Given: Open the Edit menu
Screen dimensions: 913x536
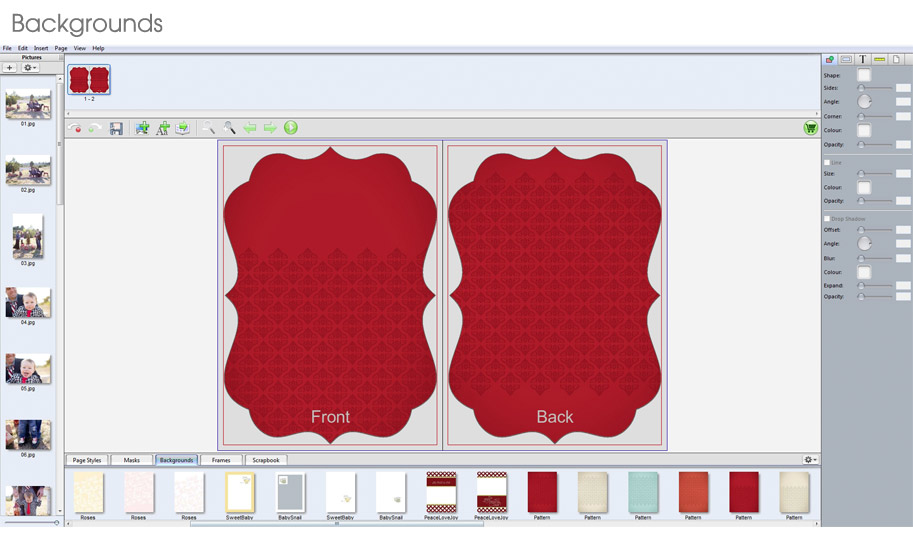Looking at the screenshot, I should pos(23,48).
